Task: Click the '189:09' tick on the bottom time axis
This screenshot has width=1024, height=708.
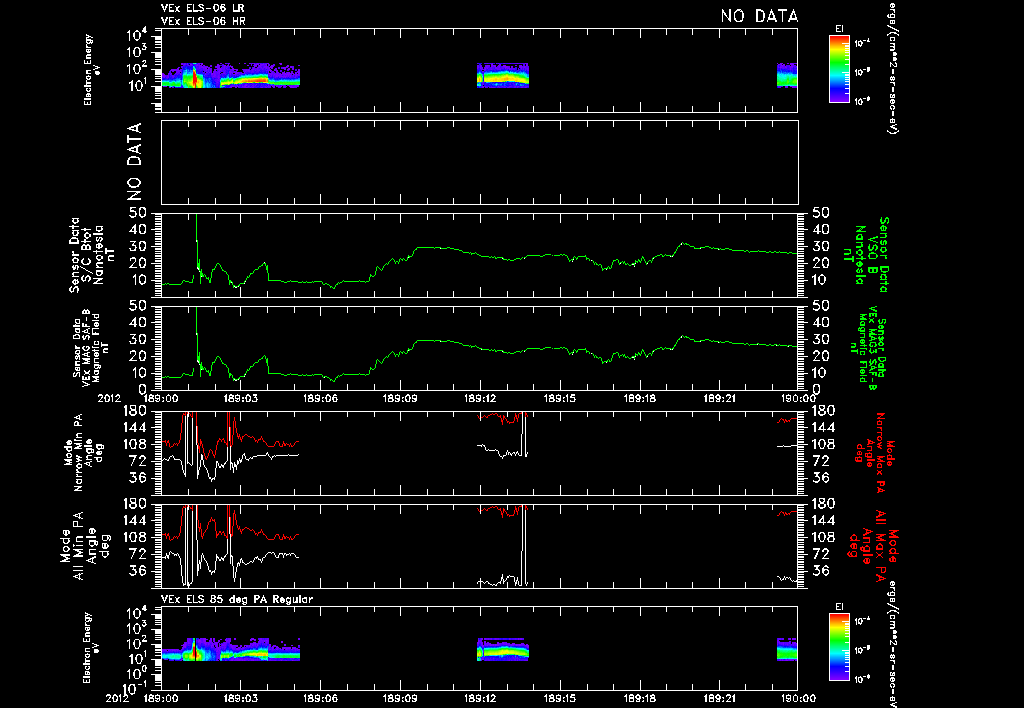Action: [x=400, y=698]
